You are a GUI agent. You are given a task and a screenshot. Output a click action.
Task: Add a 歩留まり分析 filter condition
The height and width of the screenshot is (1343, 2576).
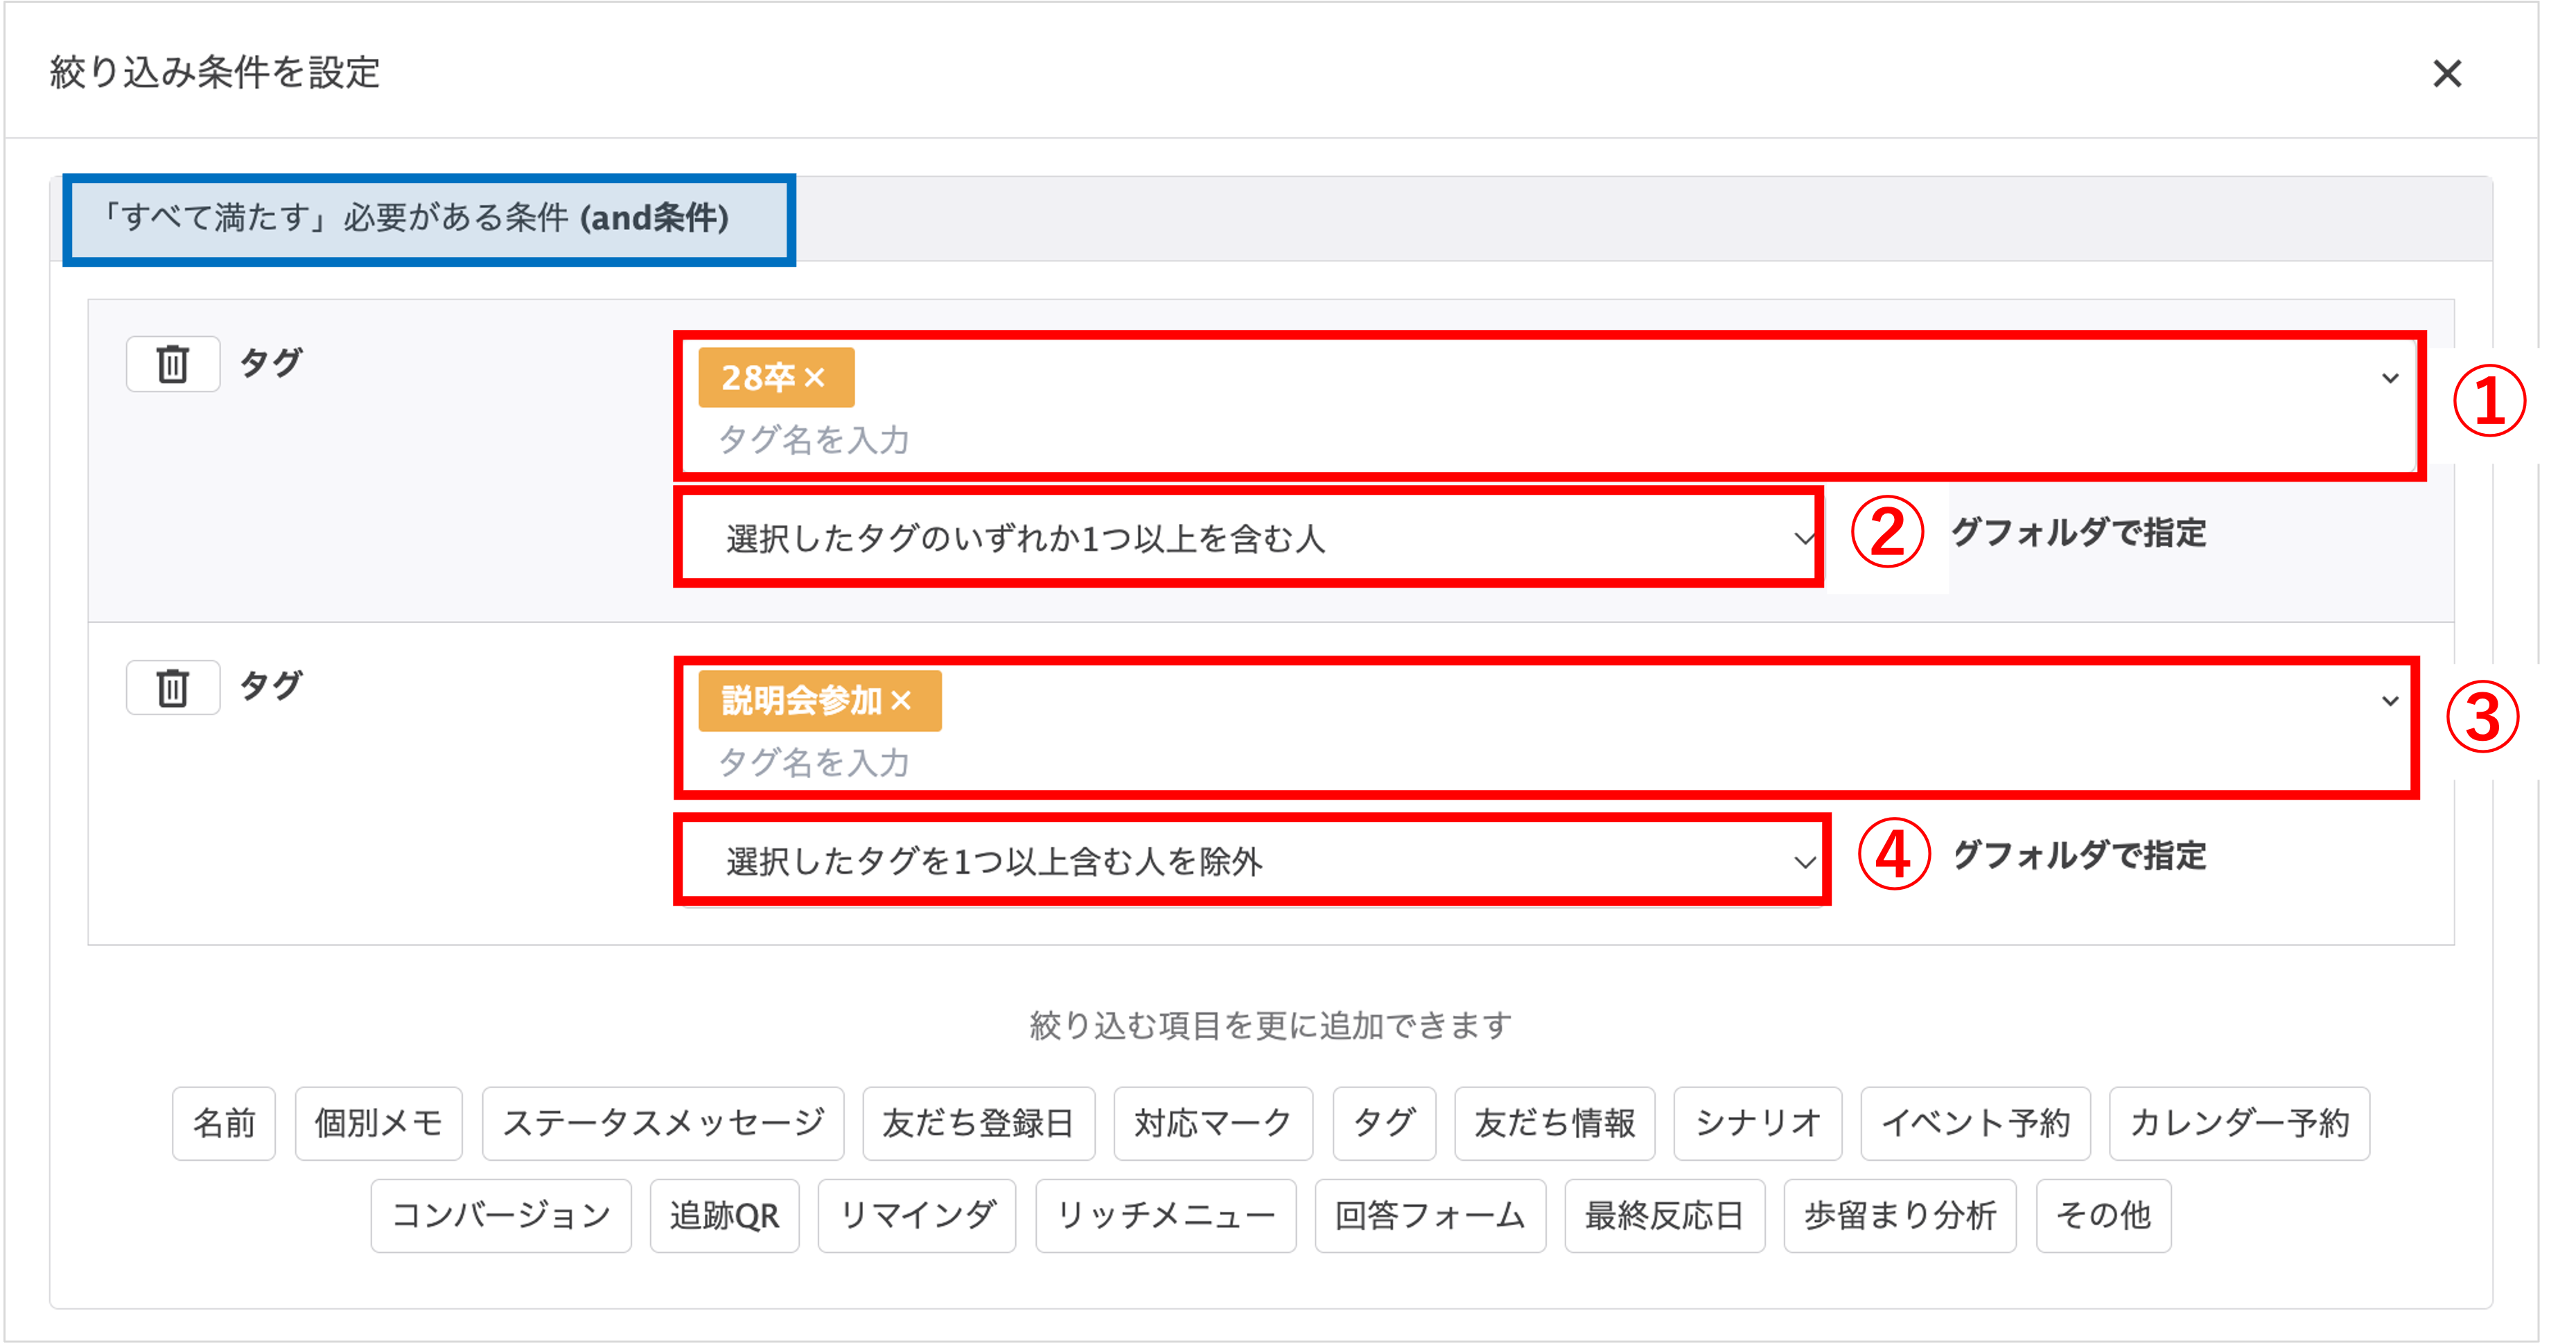(1900, 1216)
